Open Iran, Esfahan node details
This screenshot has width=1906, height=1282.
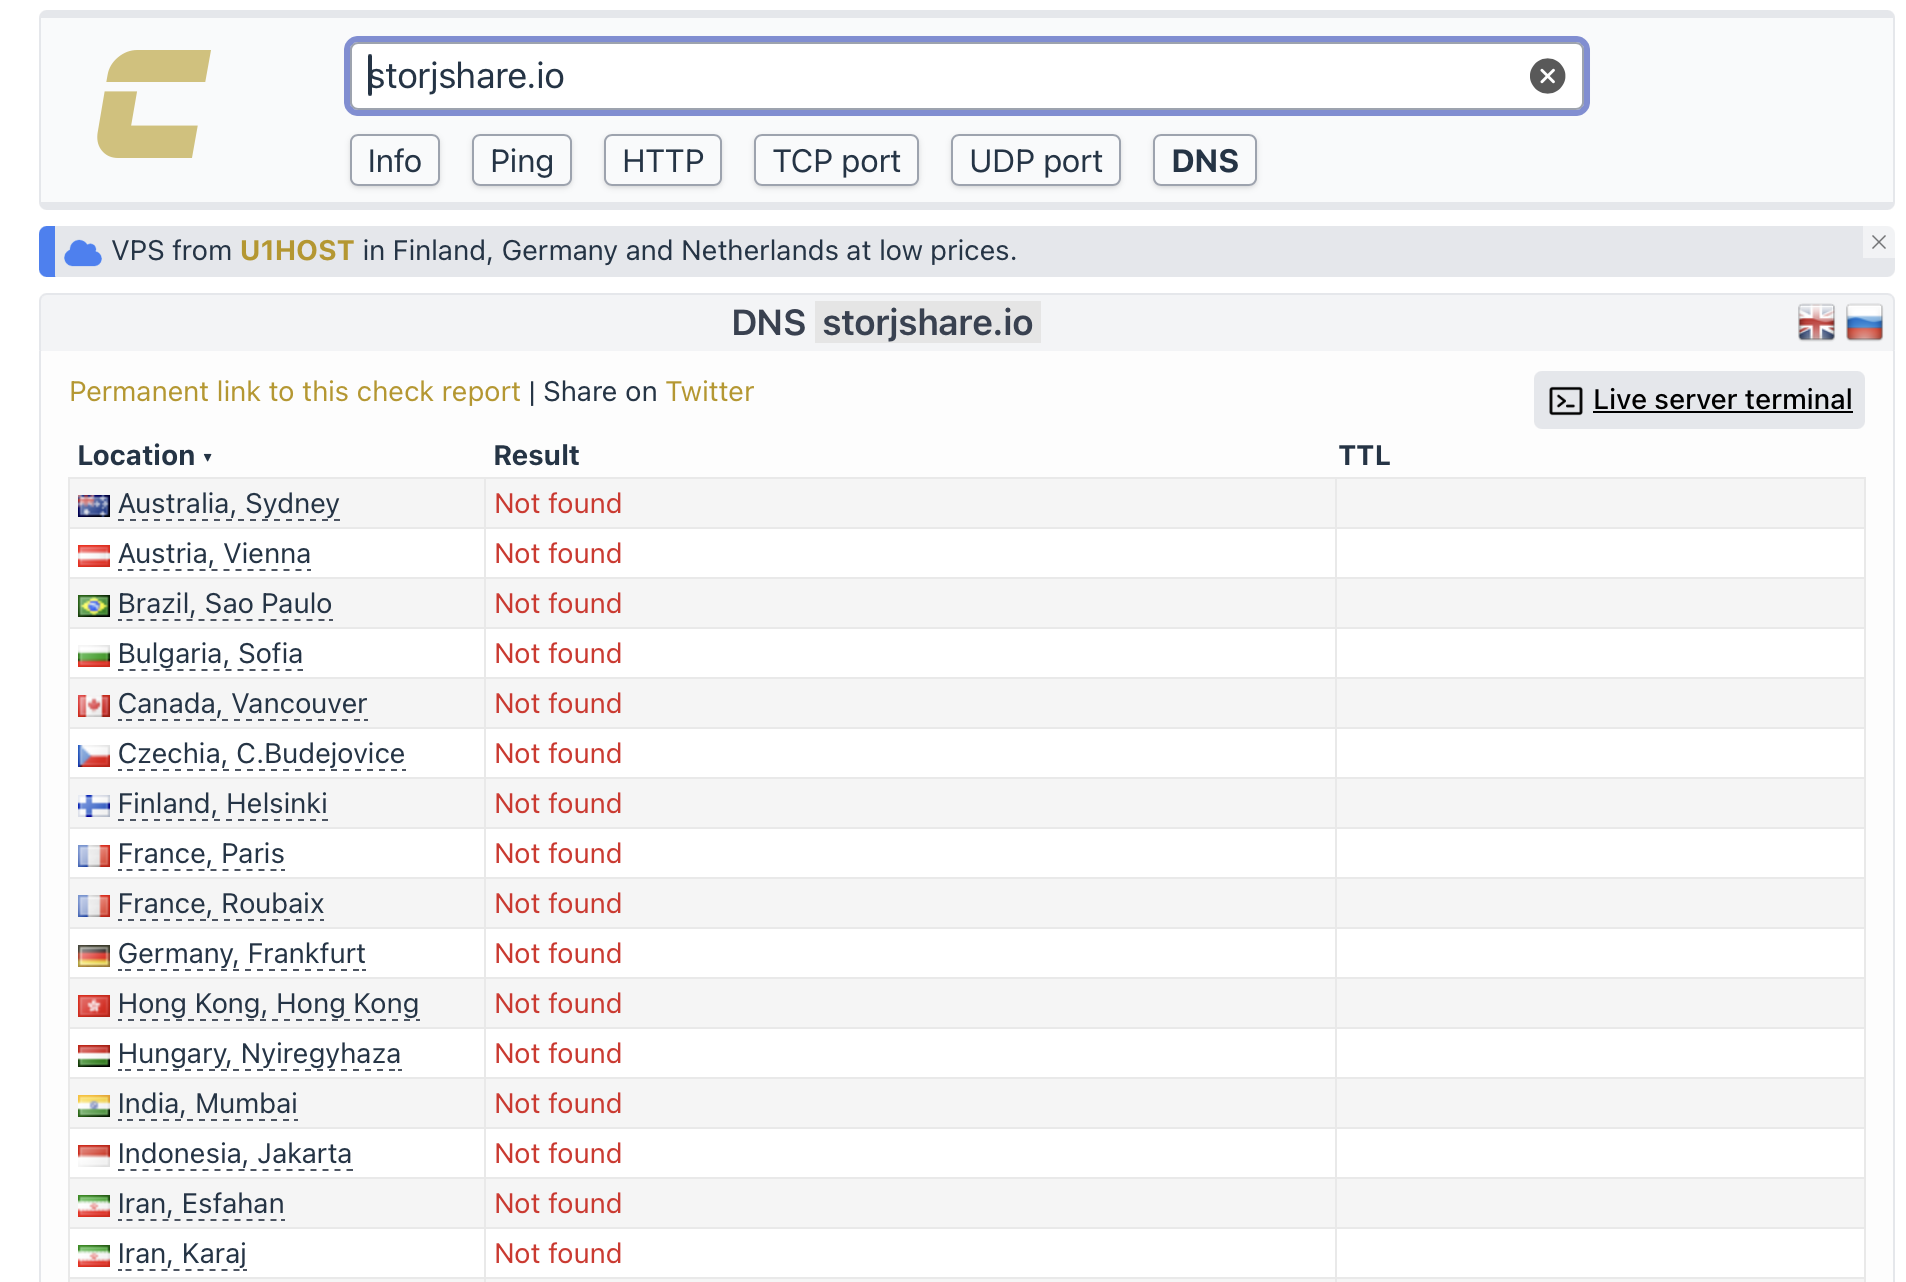(201, 1204)
